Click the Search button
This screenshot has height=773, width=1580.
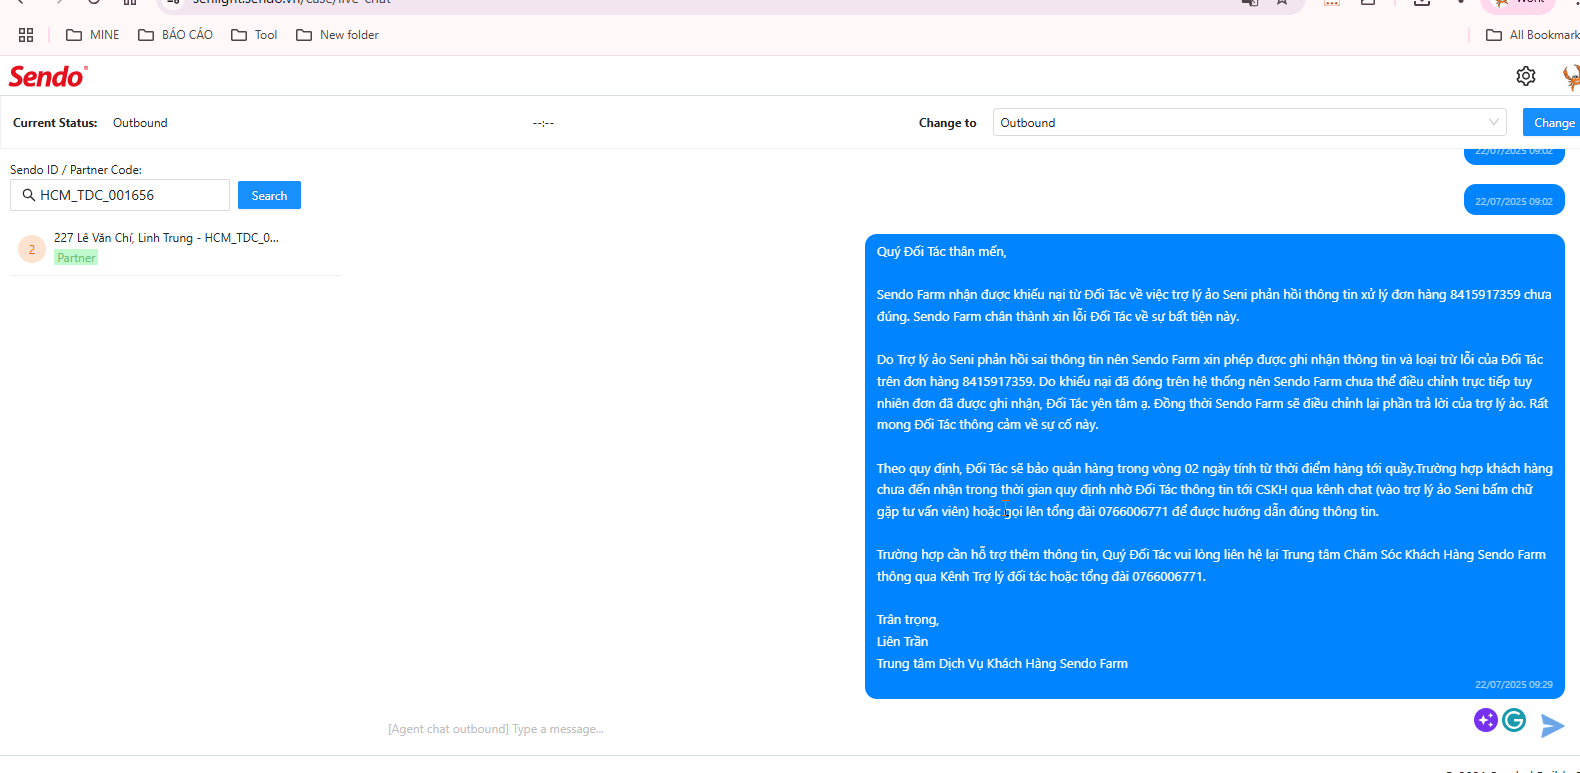tap(269, 195)
